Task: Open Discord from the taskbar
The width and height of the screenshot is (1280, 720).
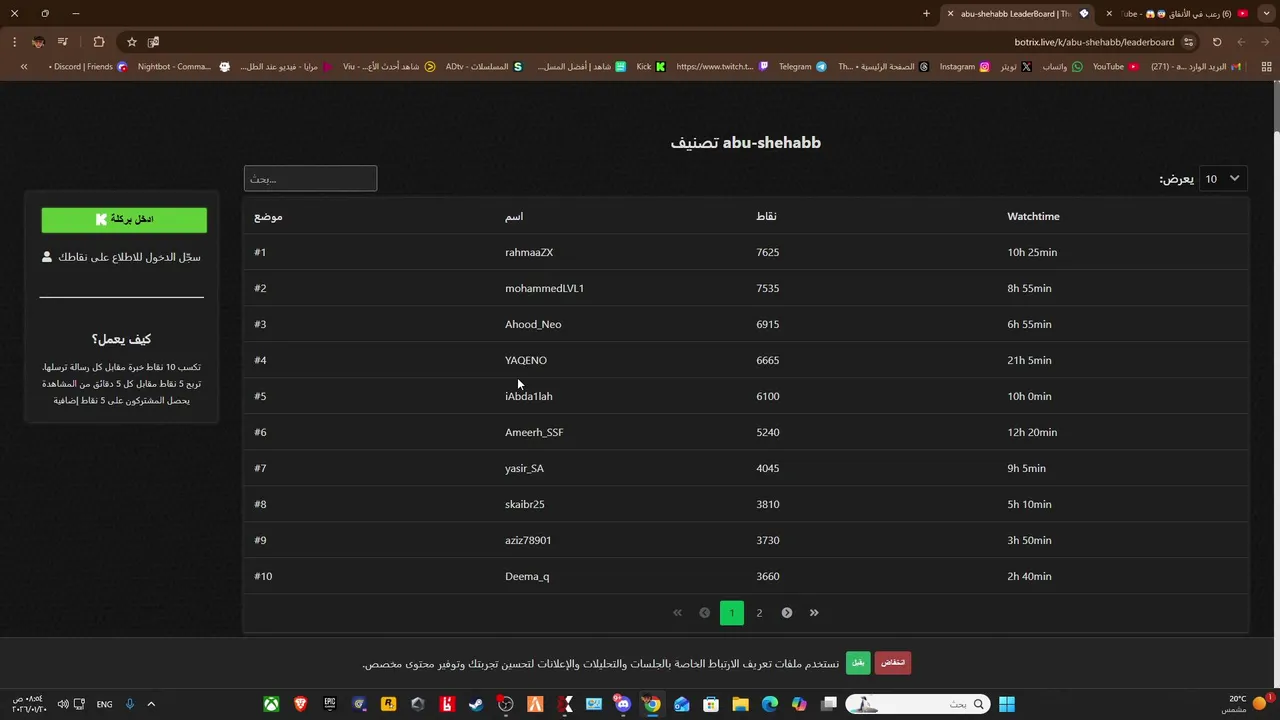Action: coord(623,704)
